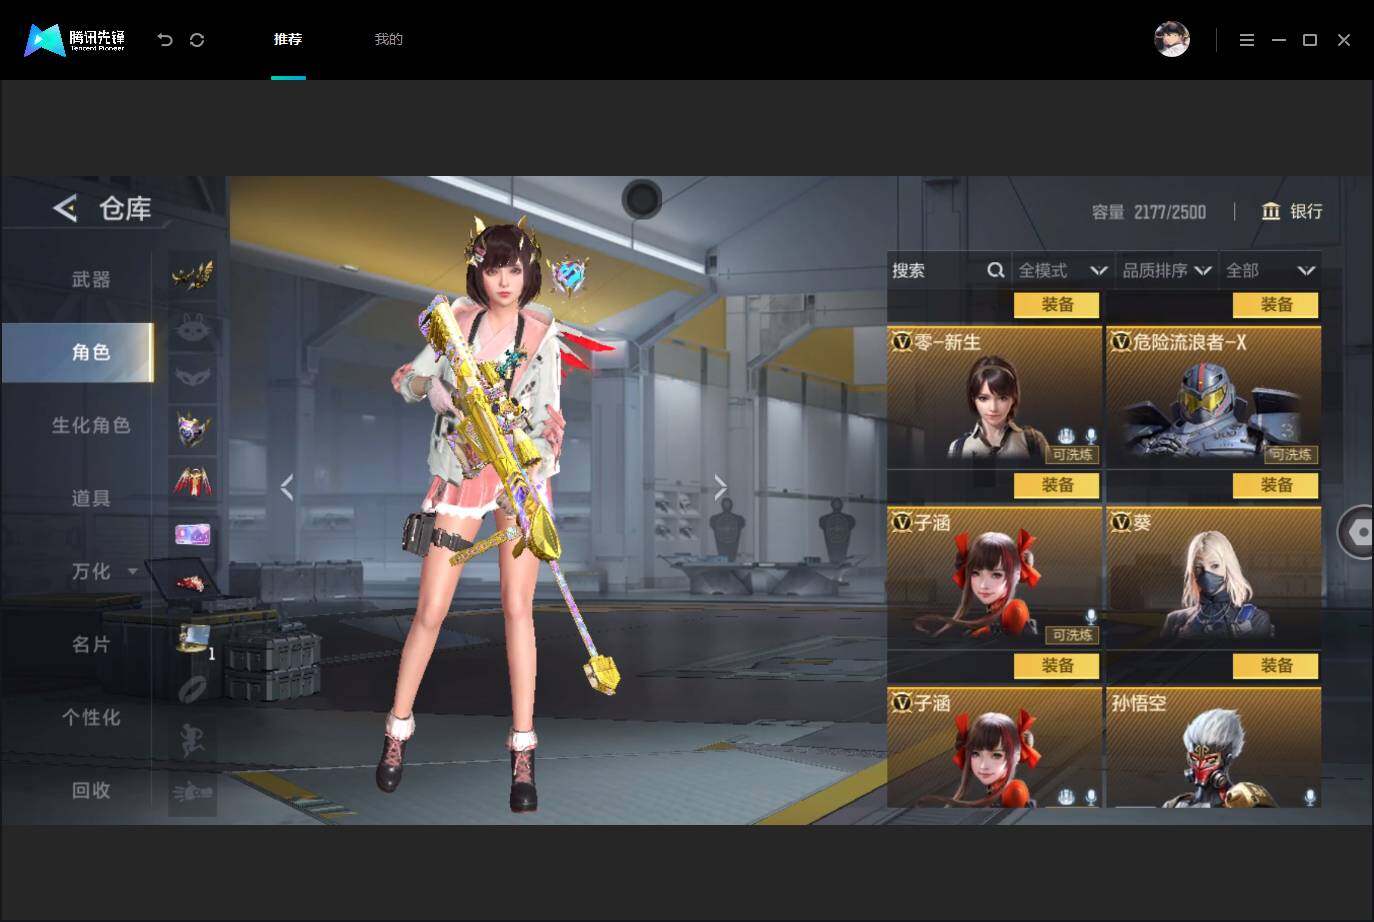Click the back arrow icon in top bar

[165, 40]
